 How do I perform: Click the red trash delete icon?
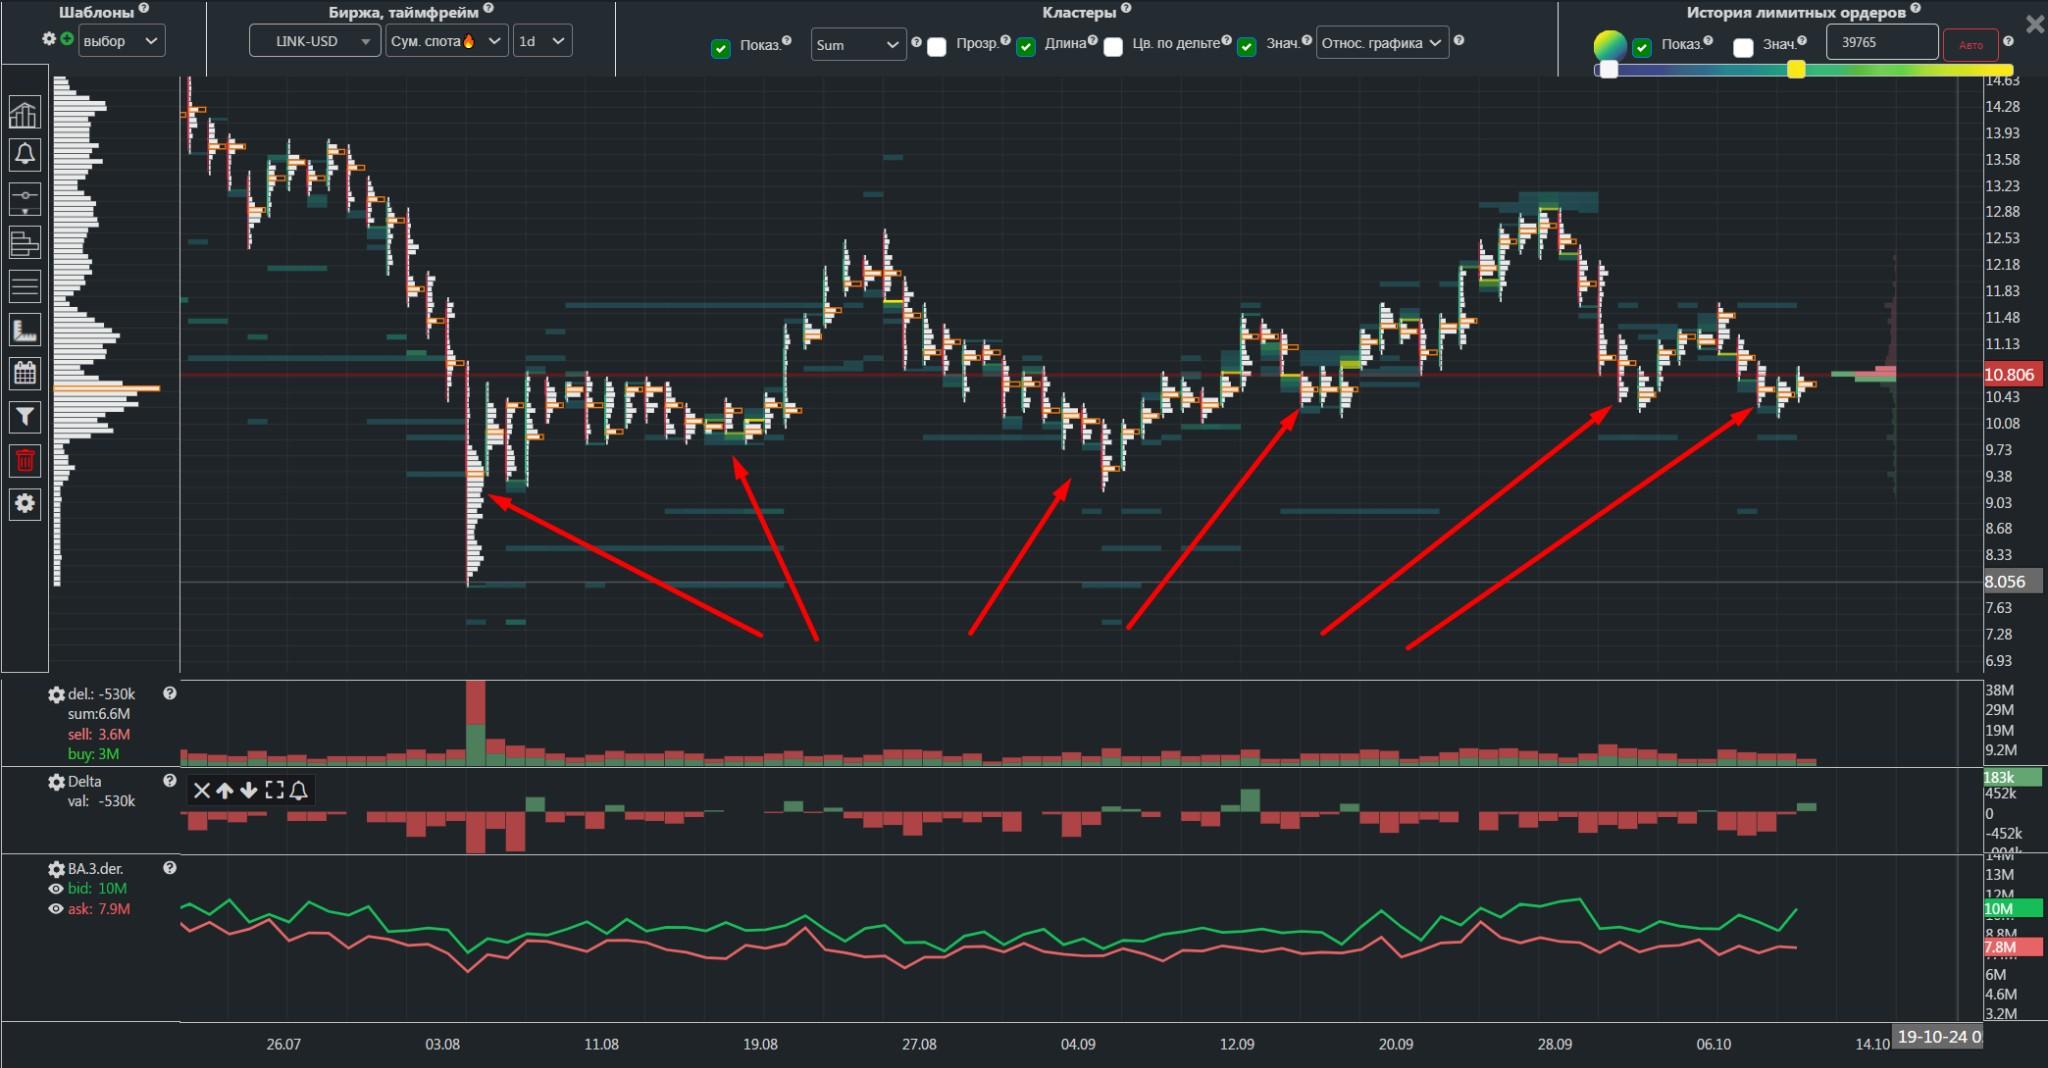coord(24,460)
